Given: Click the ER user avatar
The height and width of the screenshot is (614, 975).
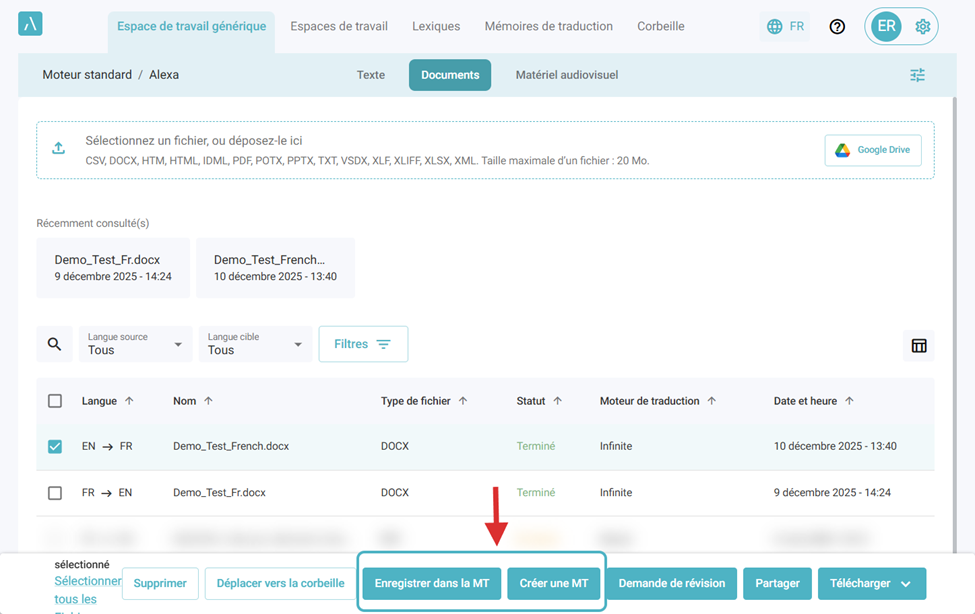Looking at the screenshot, I should pos(886,27).
